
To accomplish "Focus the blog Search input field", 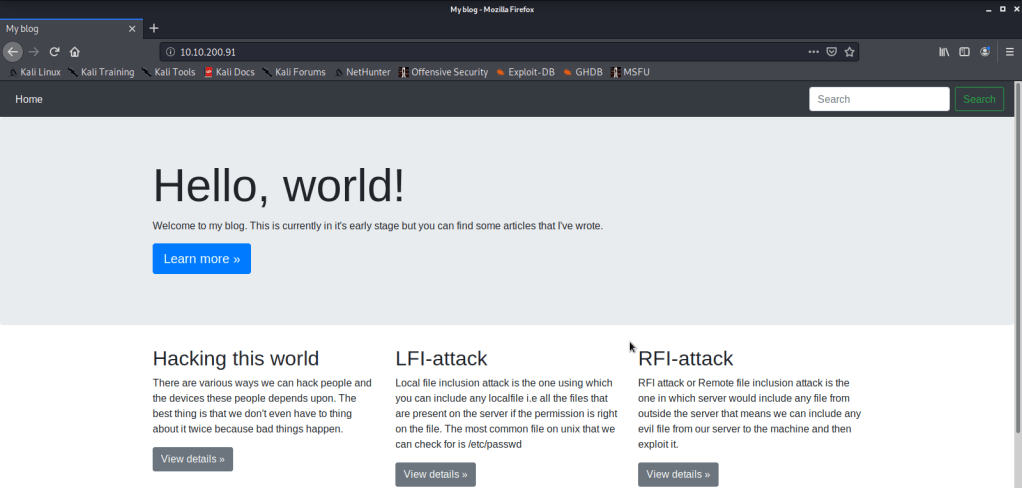I will click(878, 99).
